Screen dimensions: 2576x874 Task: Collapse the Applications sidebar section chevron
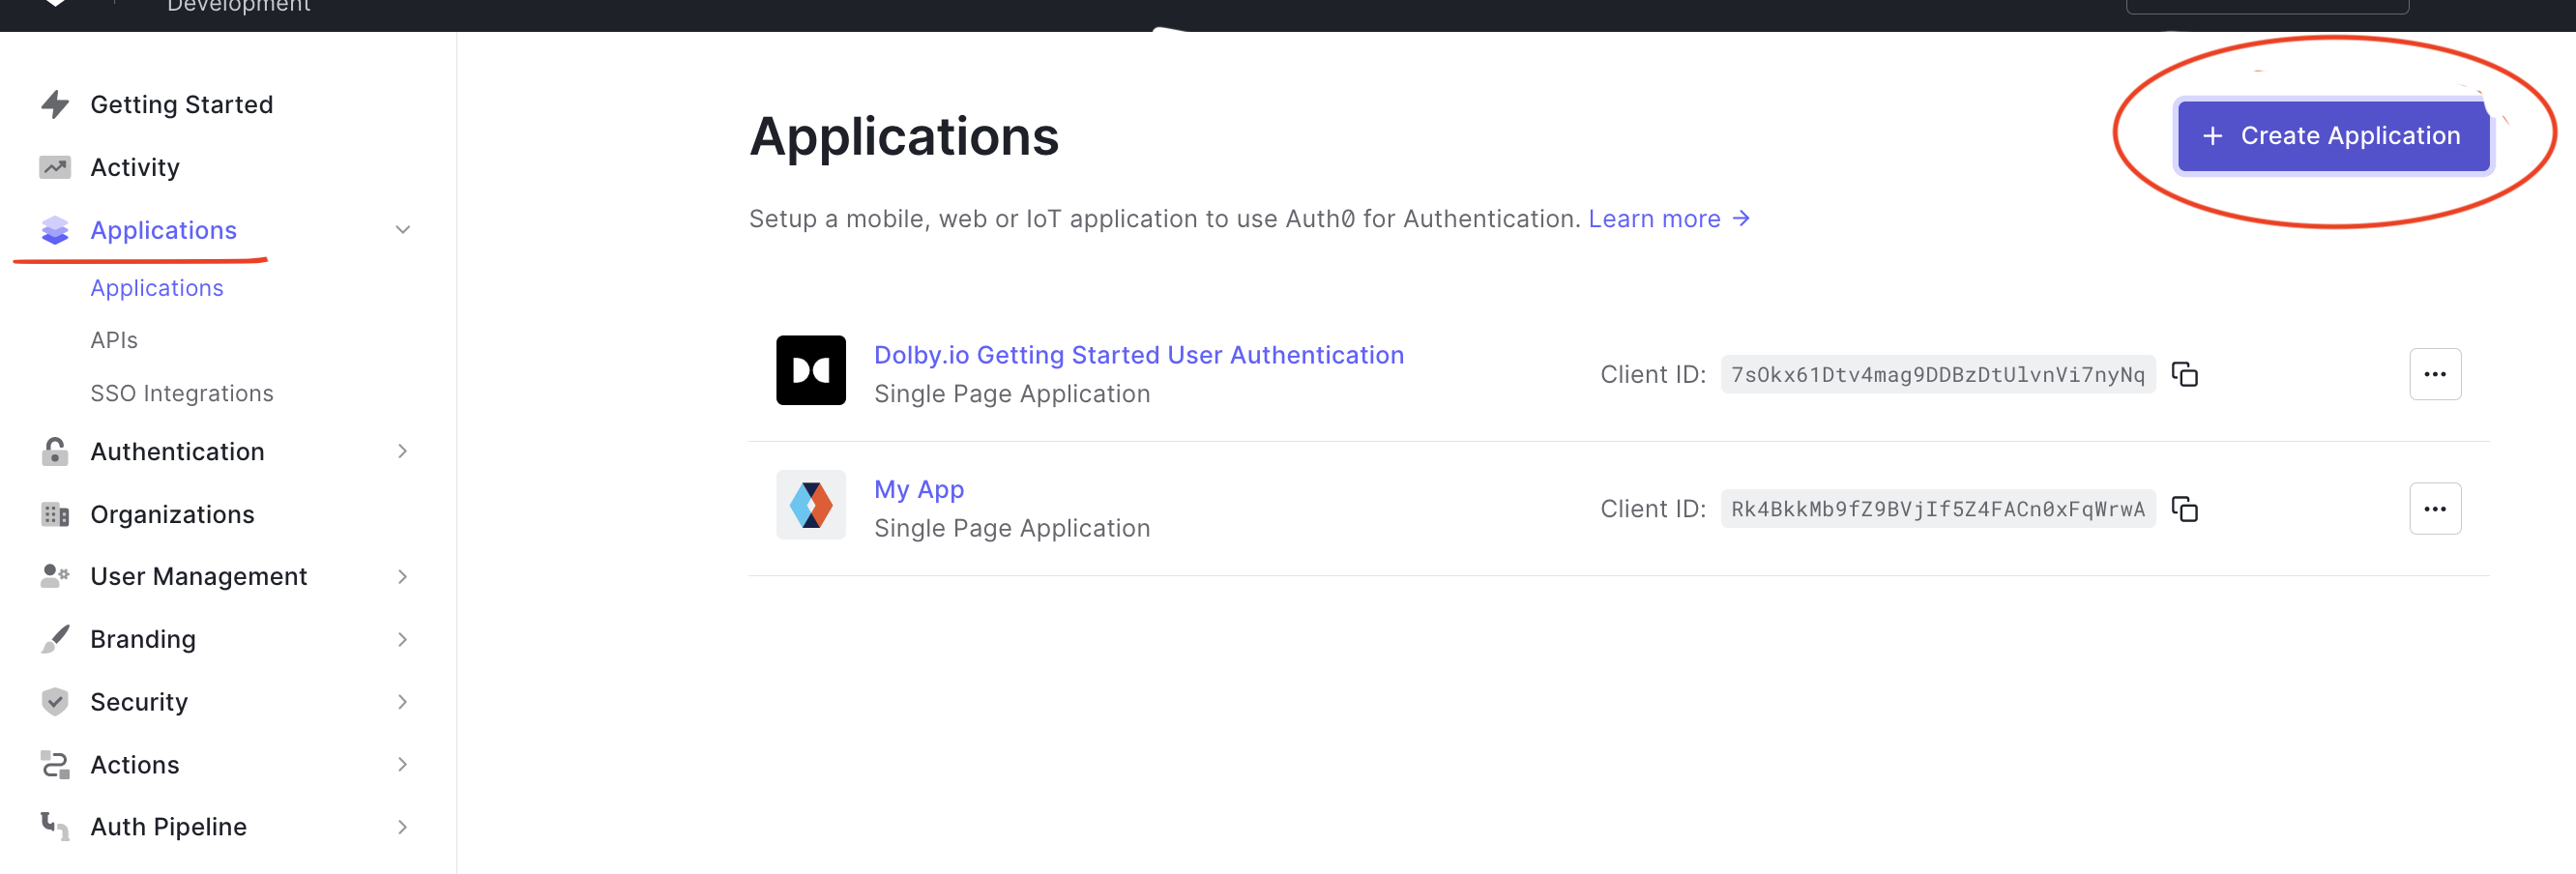point(403,230)
